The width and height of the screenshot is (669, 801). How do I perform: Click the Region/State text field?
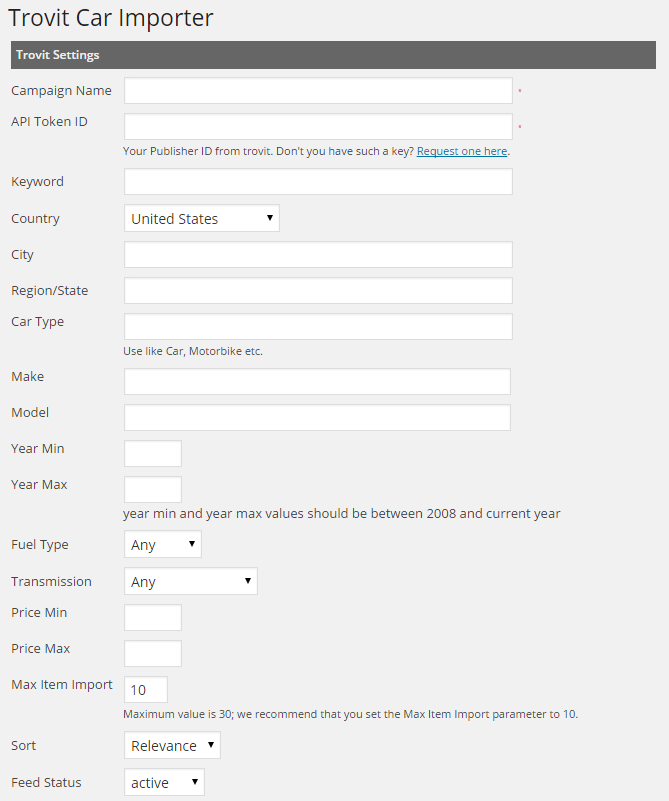[x=318, y=291]
